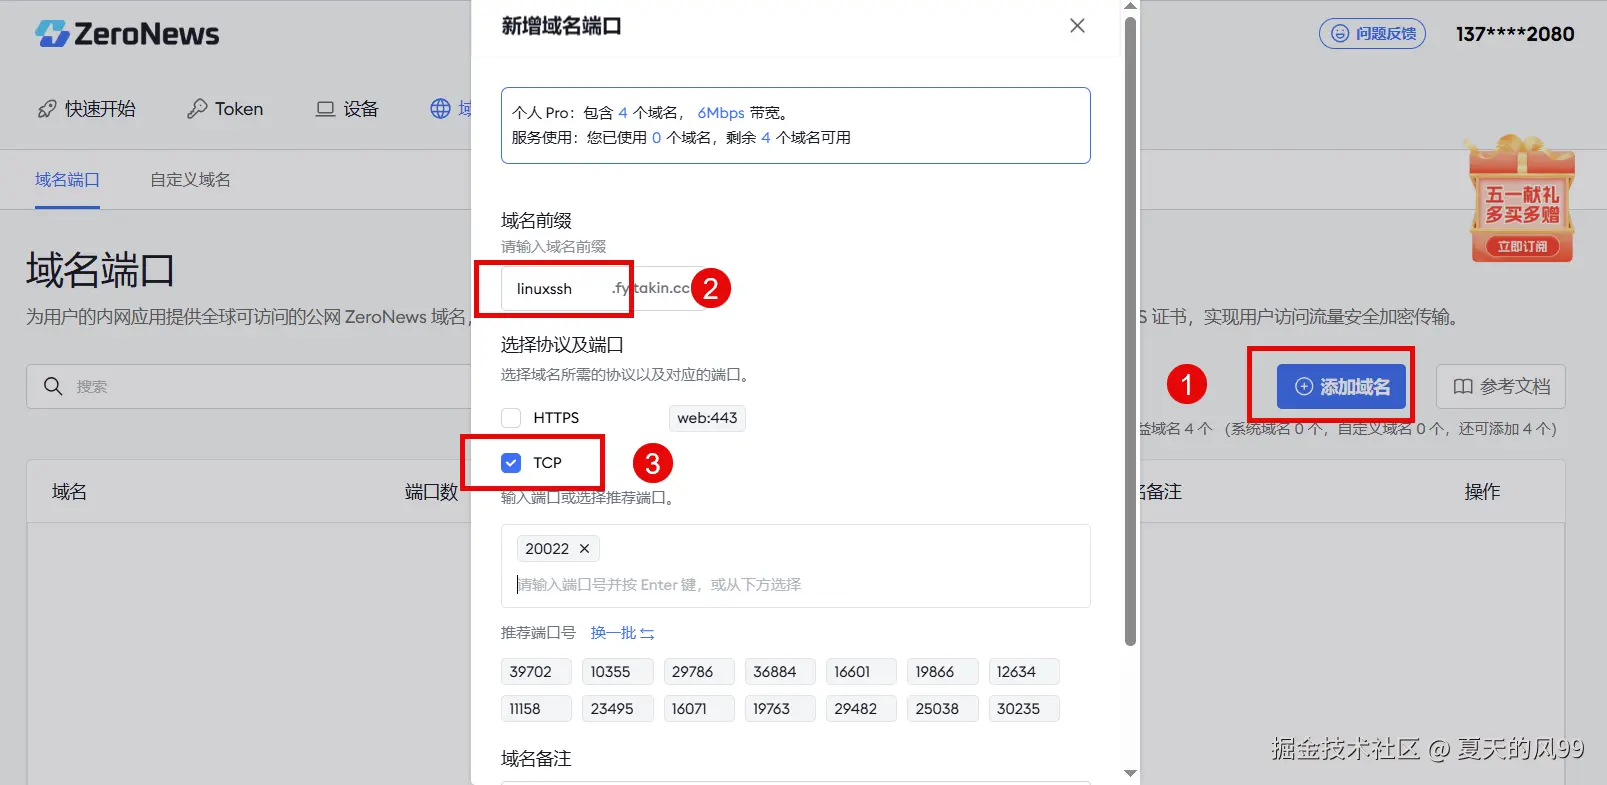Select recommended port 16601

(860, 672)
